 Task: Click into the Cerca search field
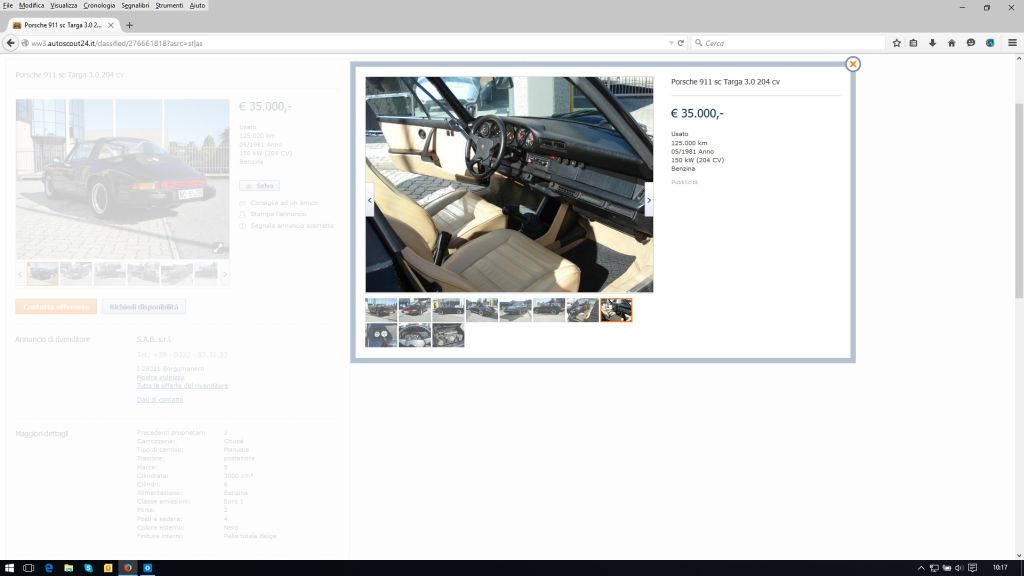[x=790, y=43]
